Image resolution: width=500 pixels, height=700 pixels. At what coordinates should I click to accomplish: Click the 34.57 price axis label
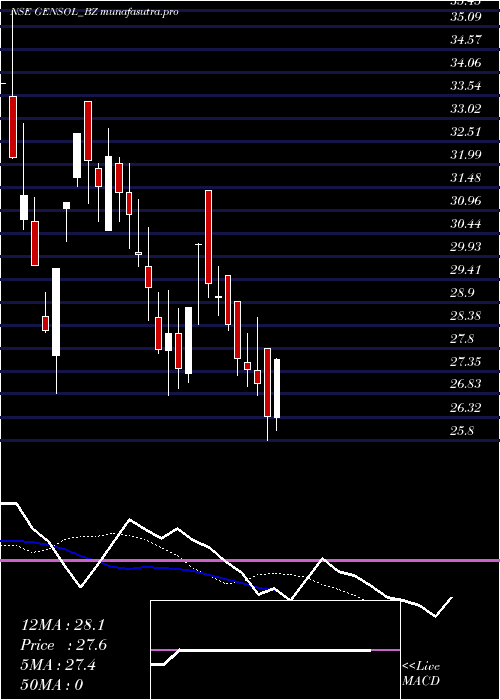pyautogui.click(x=466, y=40)
